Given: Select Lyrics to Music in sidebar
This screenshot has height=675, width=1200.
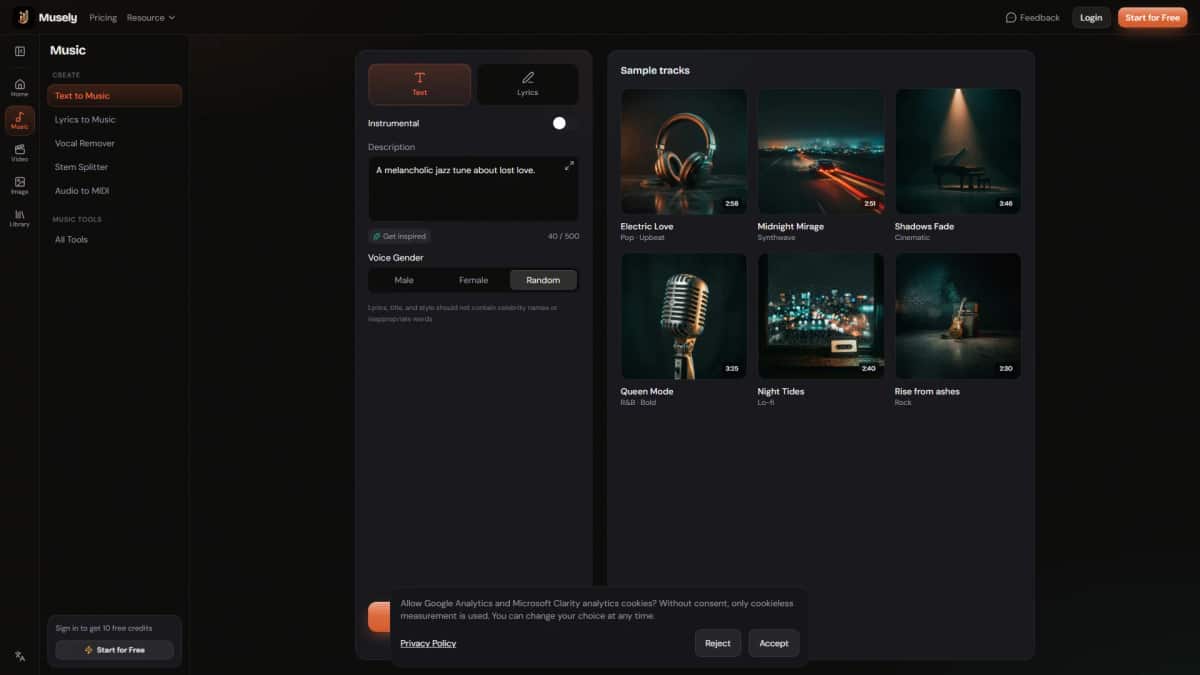Looking at the screenshot, I should pos(114,119).
